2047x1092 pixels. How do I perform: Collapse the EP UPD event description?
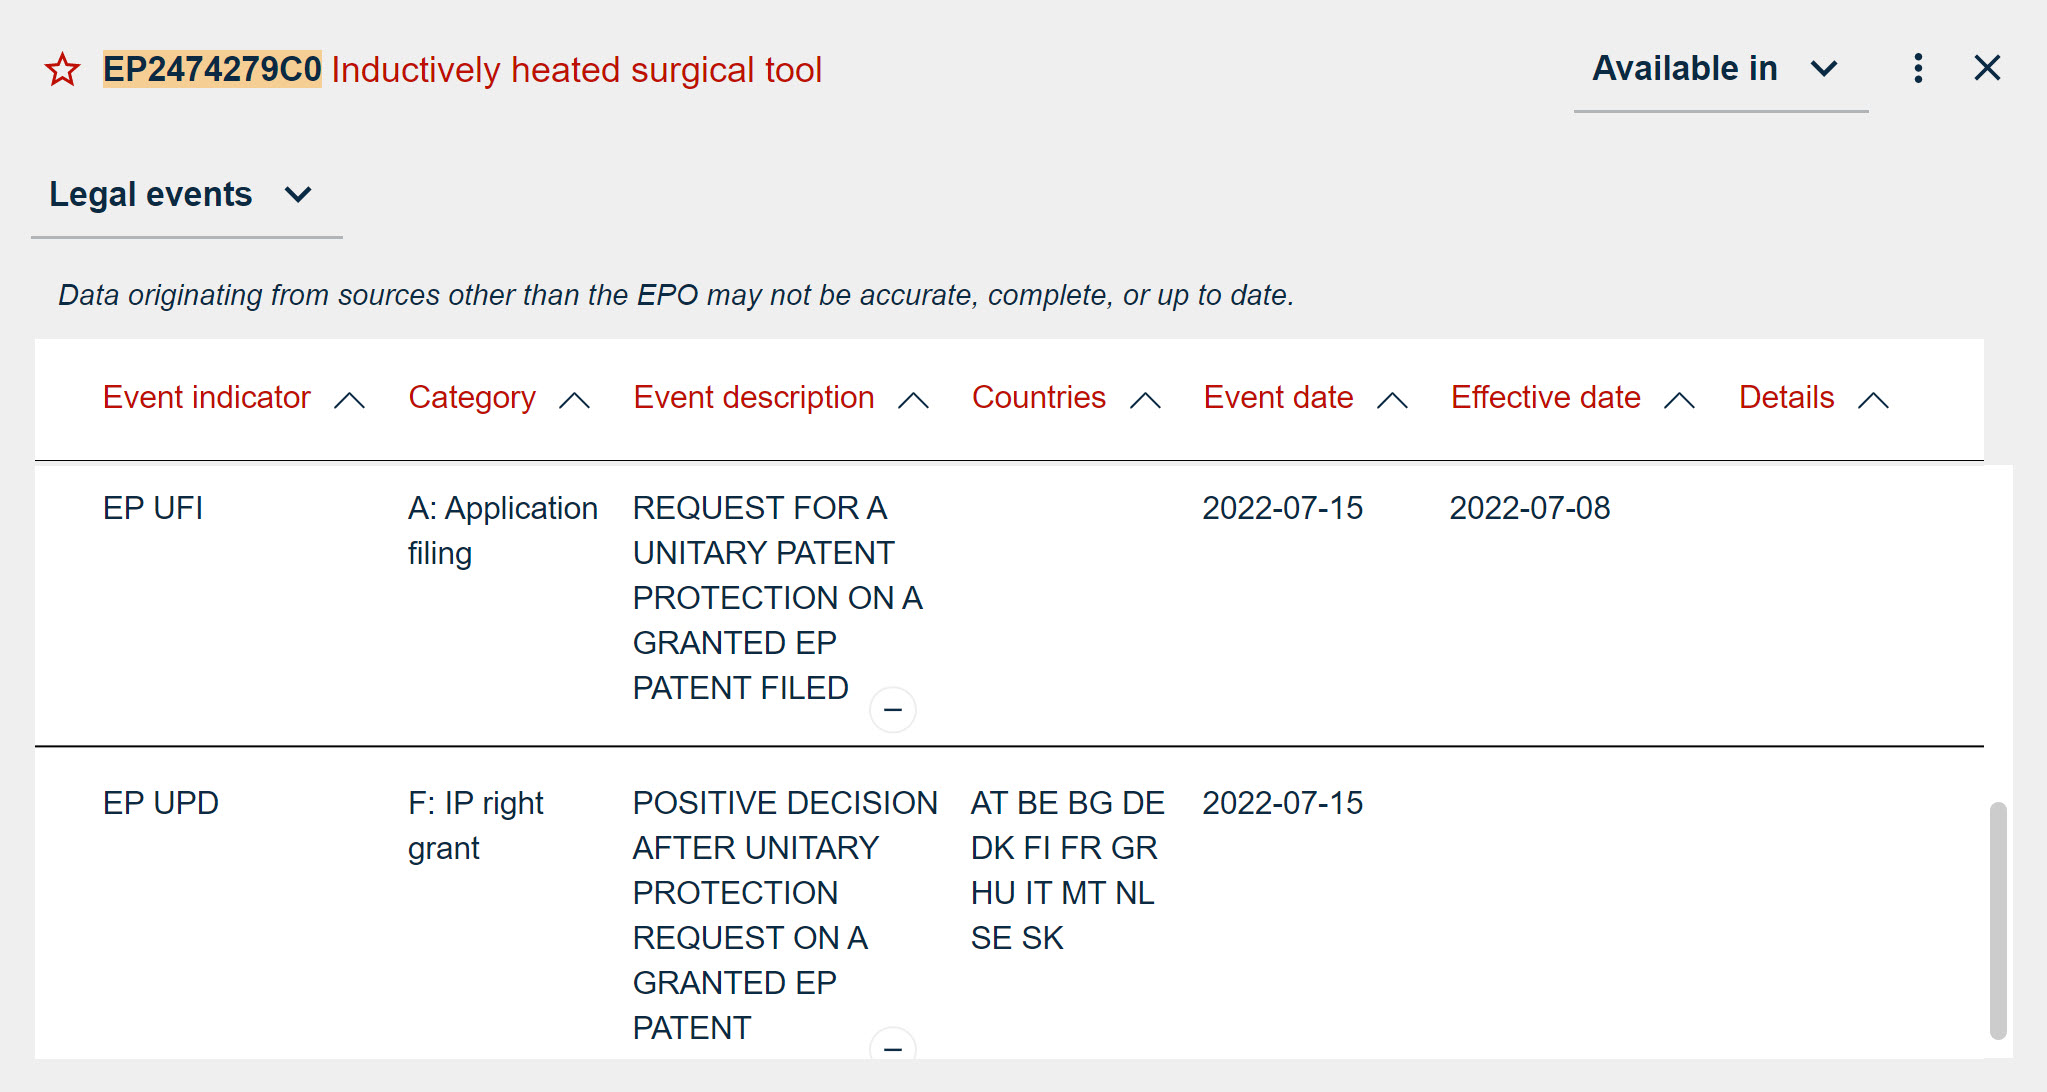(x=893, y=1047)
